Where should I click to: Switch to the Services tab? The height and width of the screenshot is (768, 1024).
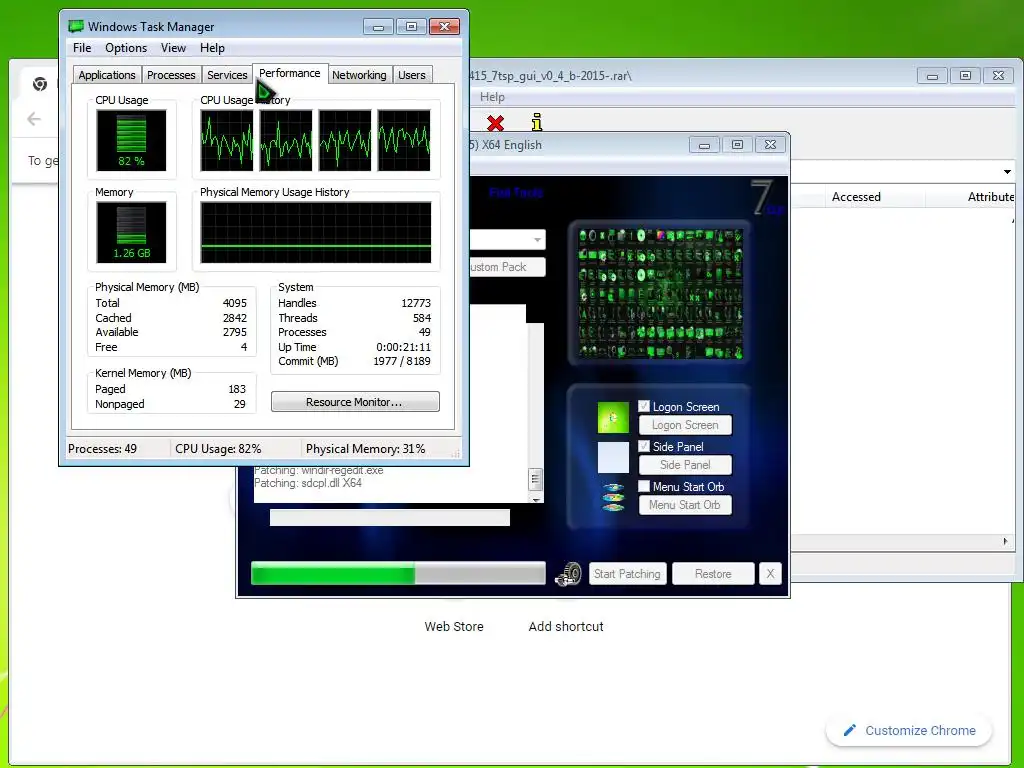point(227,75)
